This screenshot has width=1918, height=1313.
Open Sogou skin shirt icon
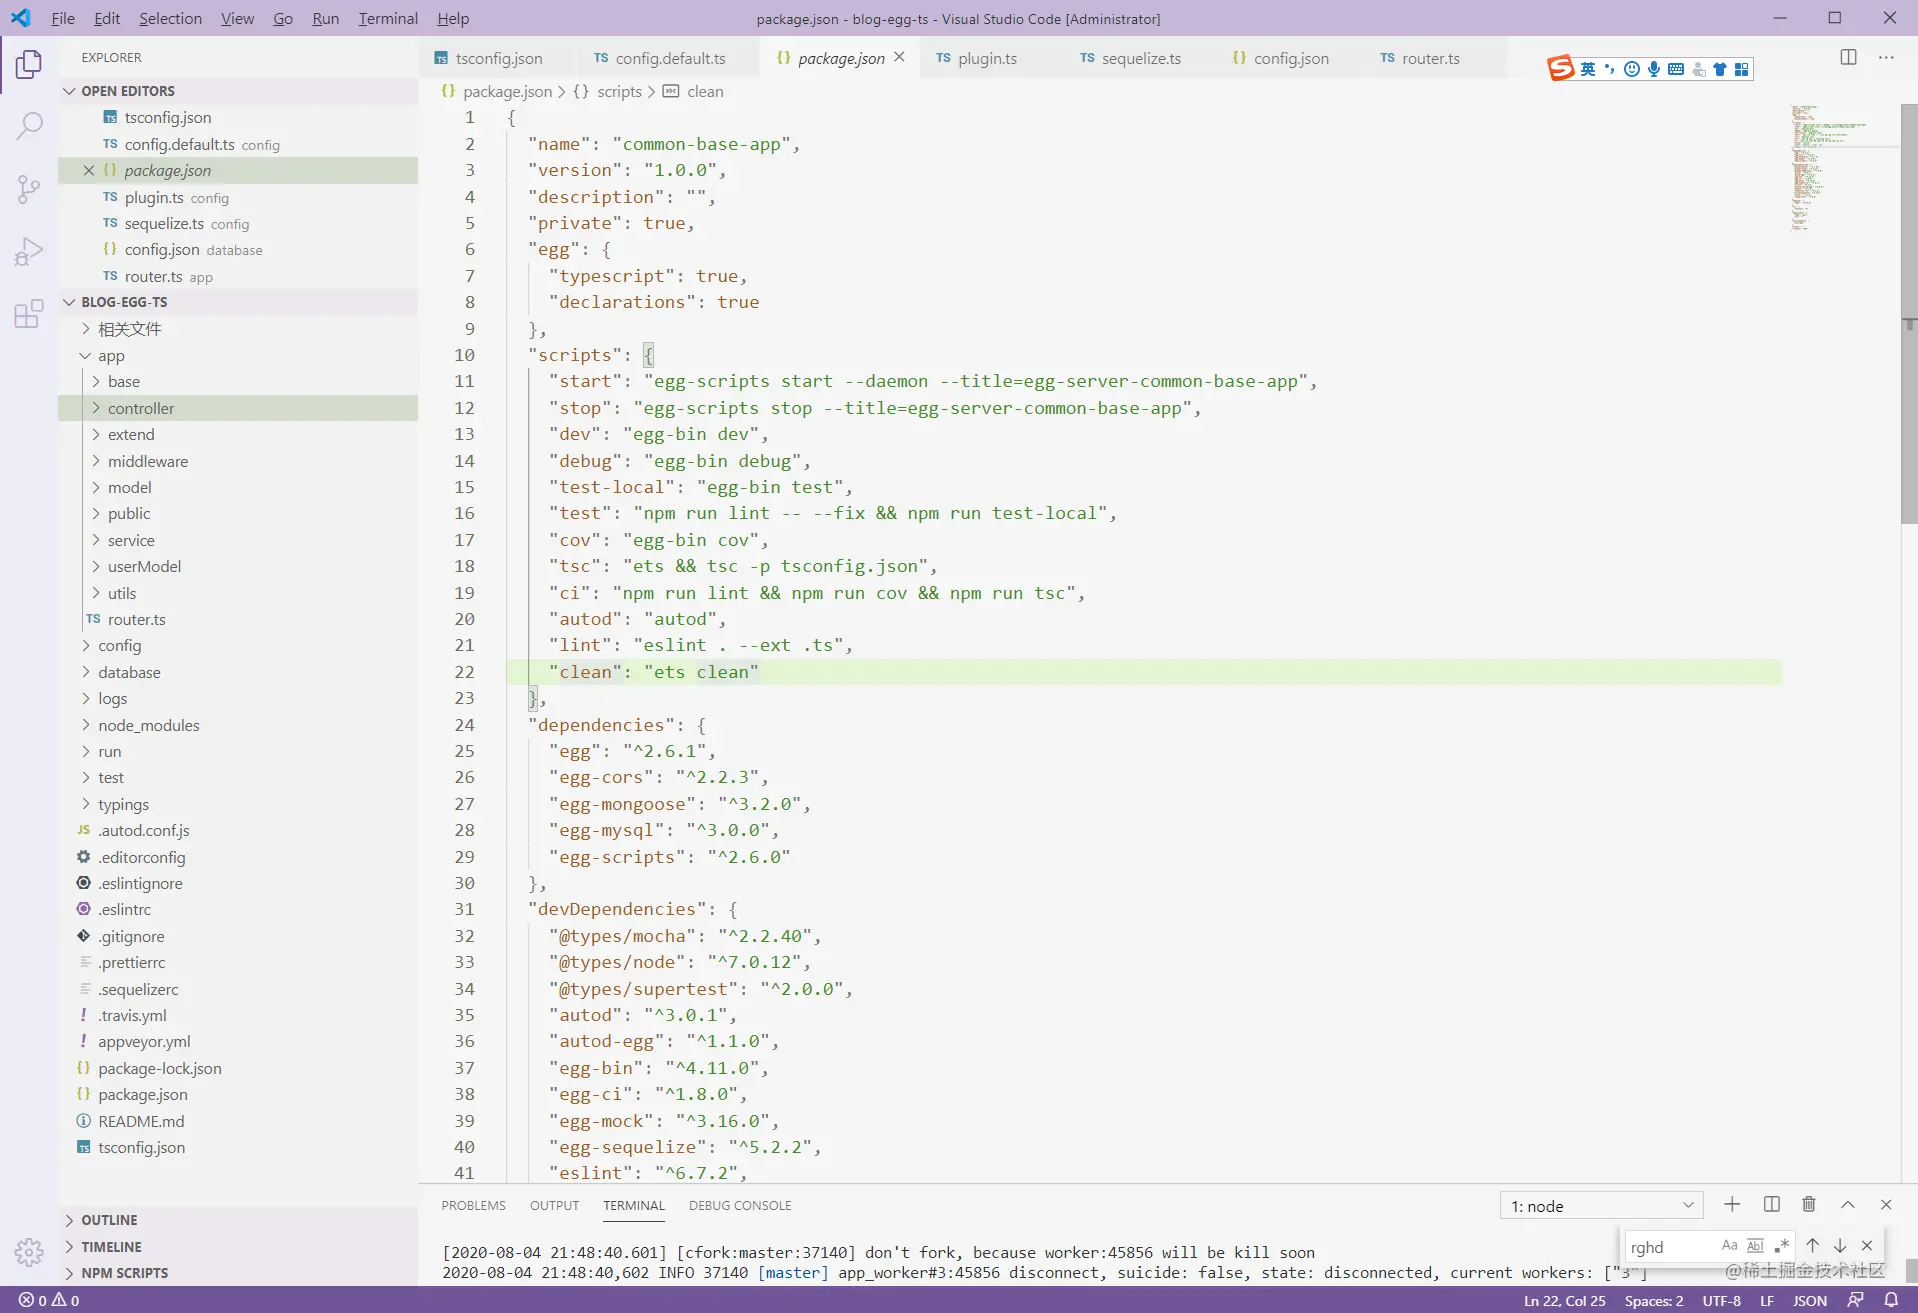tap(1720, 69)
